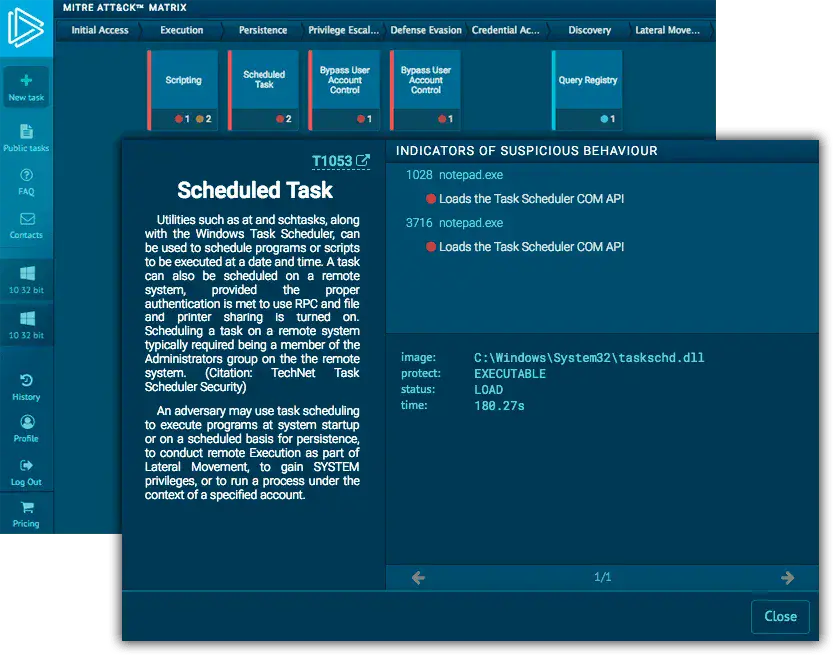Viewport: 833px width, 655px height.
Task: Start a New task
Action: coord(26,88)
